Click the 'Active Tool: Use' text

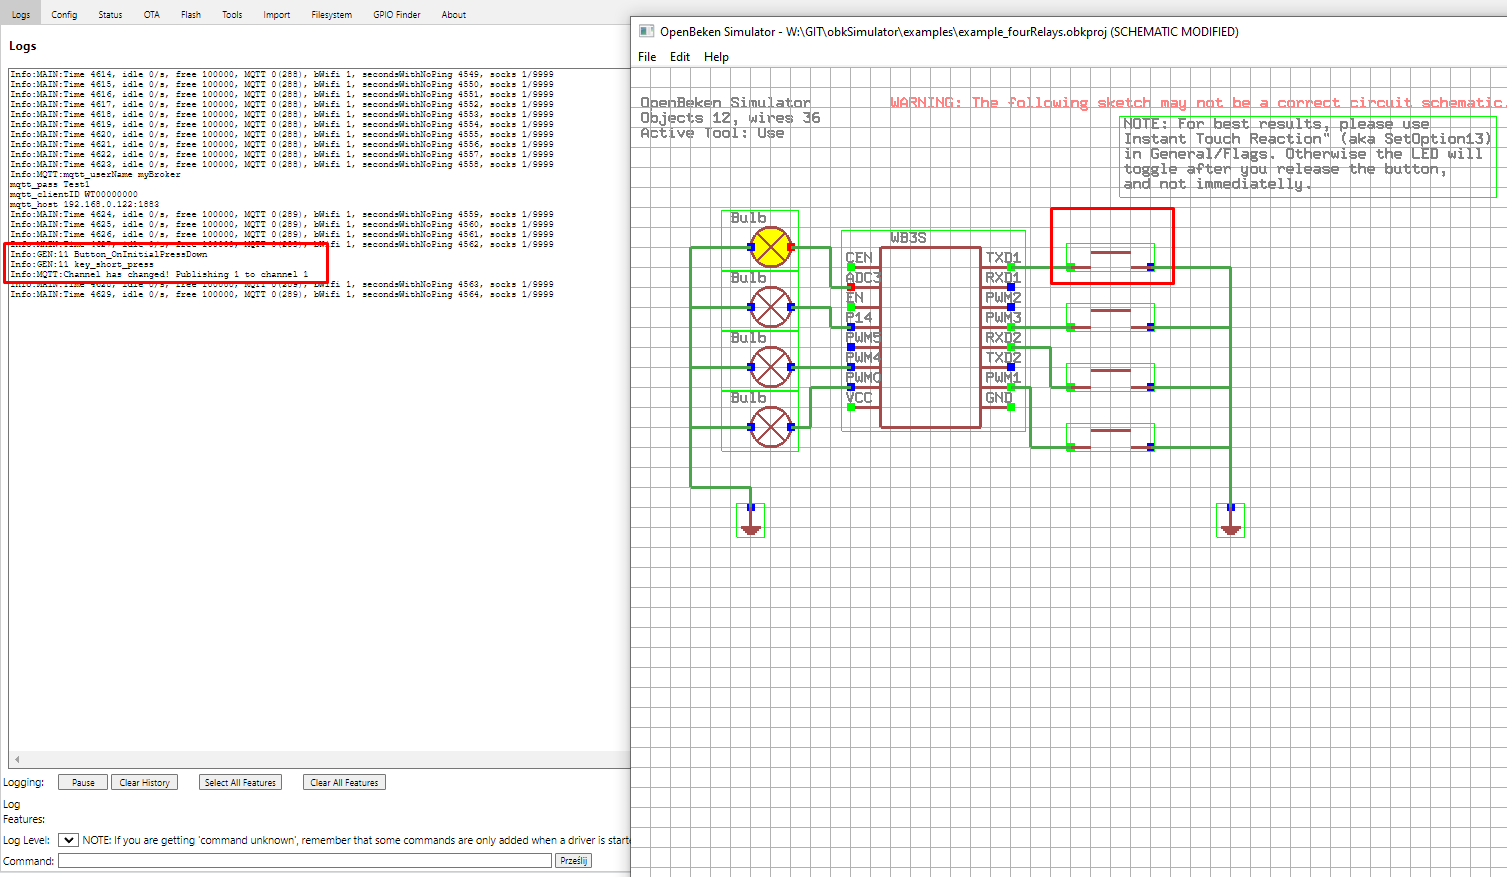click(712, 133)
